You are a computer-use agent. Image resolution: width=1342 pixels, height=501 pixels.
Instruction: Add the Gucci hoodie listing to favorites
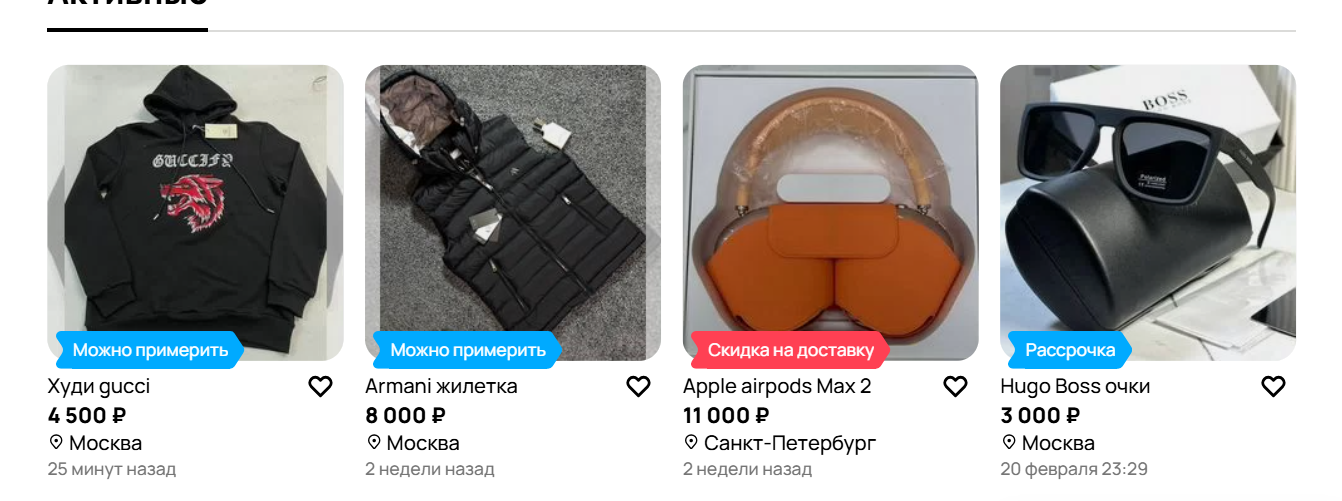coord(320,386)
